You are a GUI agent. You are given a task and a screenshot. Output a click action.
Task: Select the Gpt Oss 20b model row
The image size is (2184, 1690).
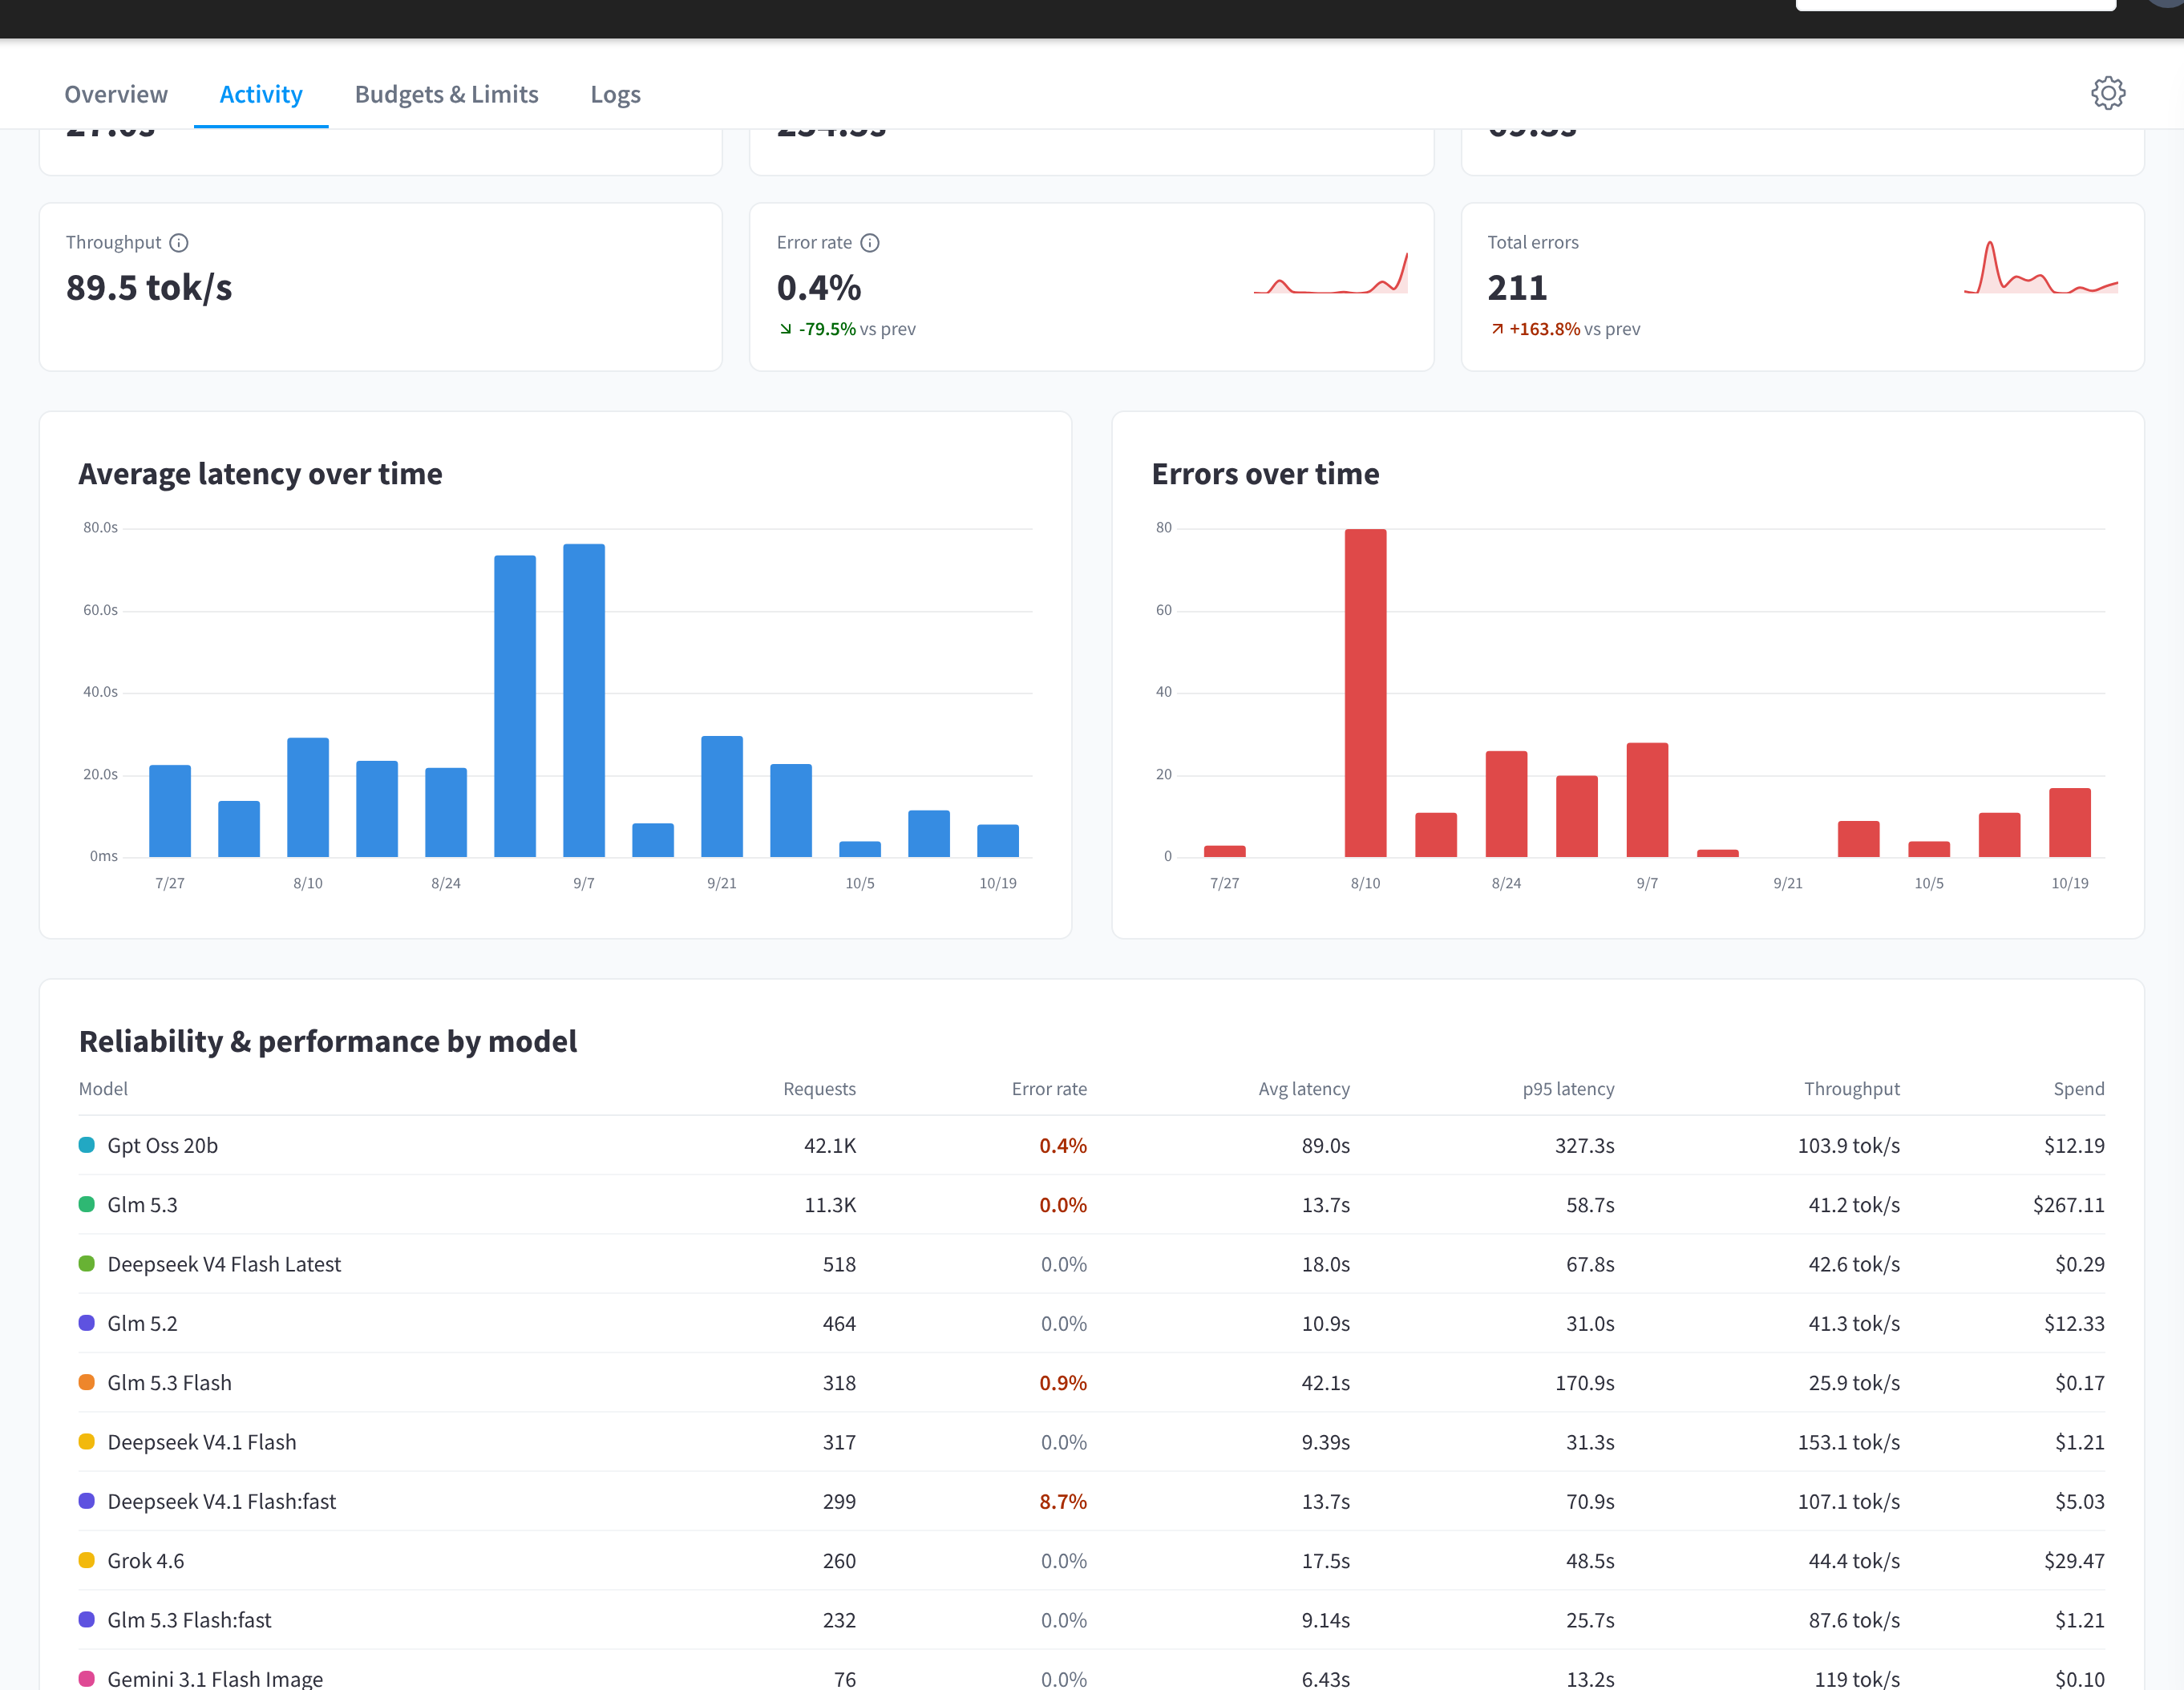1092,1145
